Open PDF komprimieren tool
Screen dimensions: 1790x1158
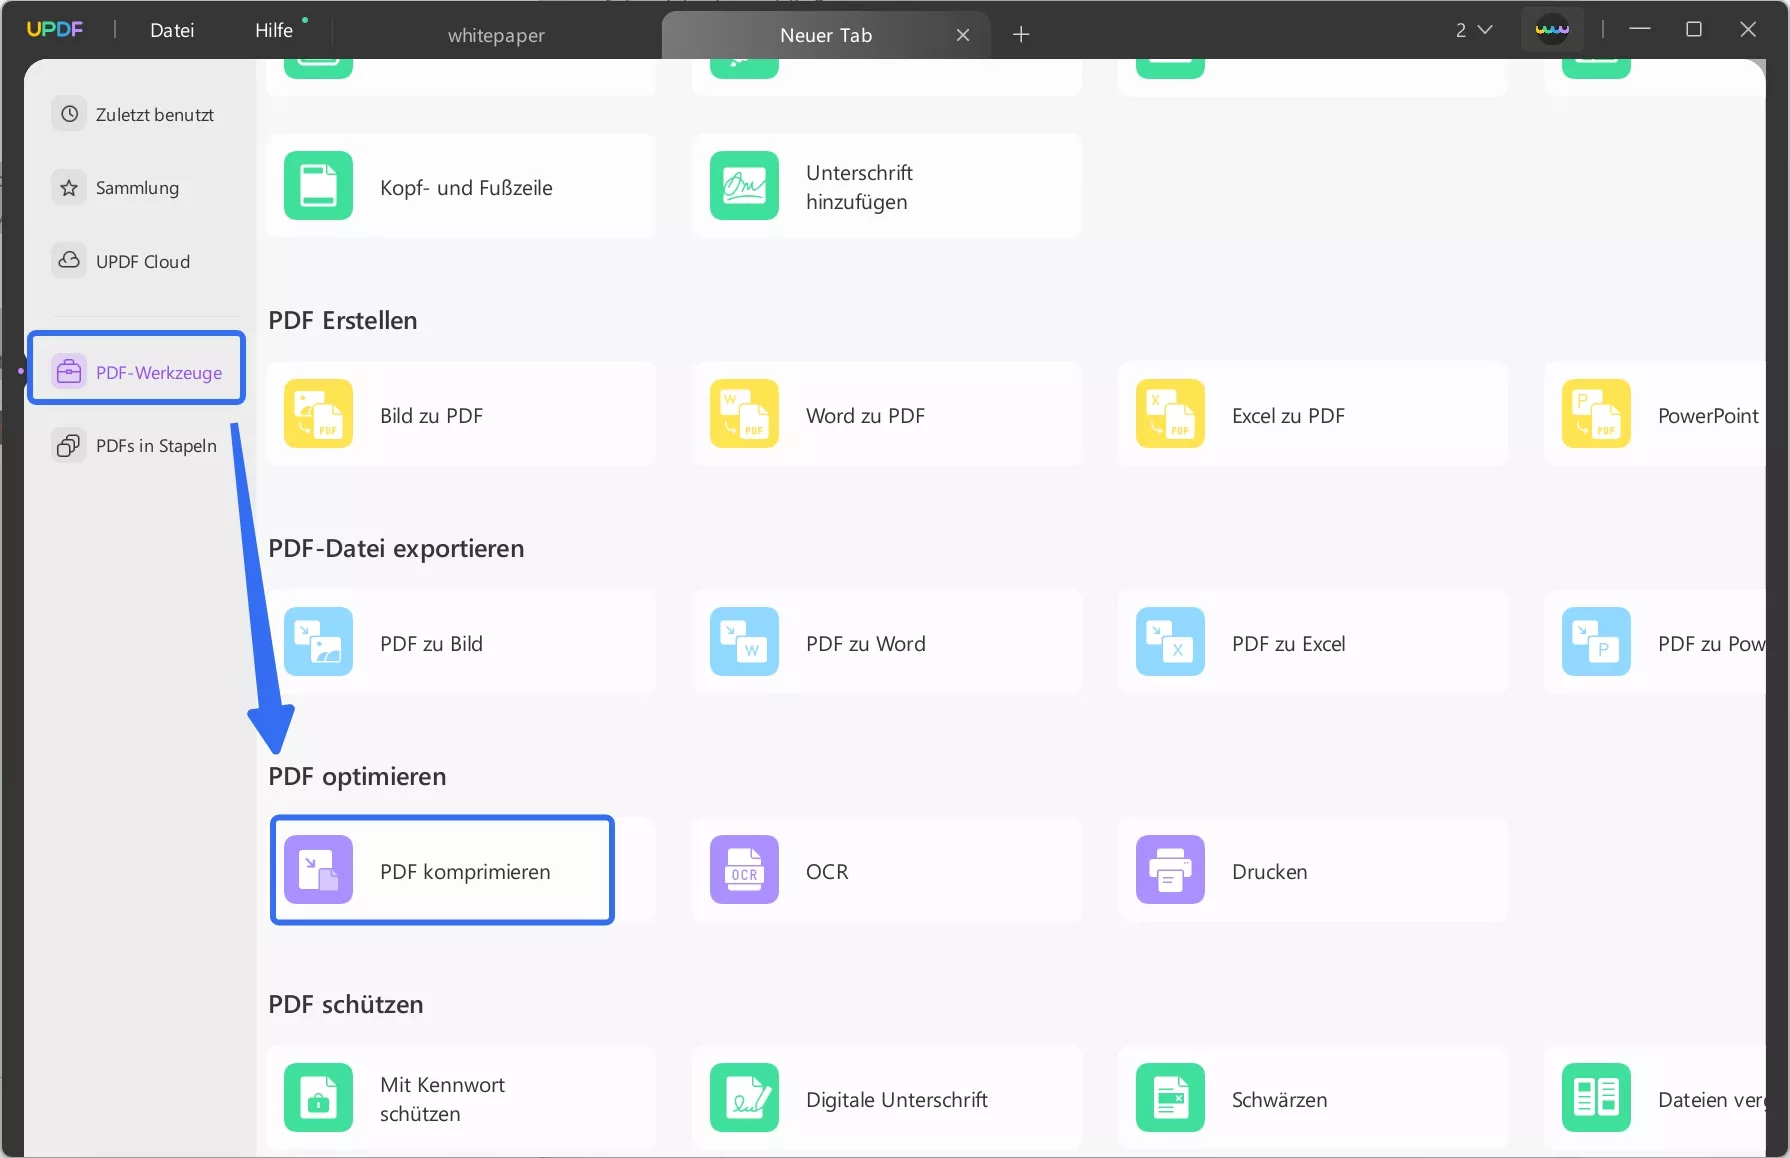point(461,870)
